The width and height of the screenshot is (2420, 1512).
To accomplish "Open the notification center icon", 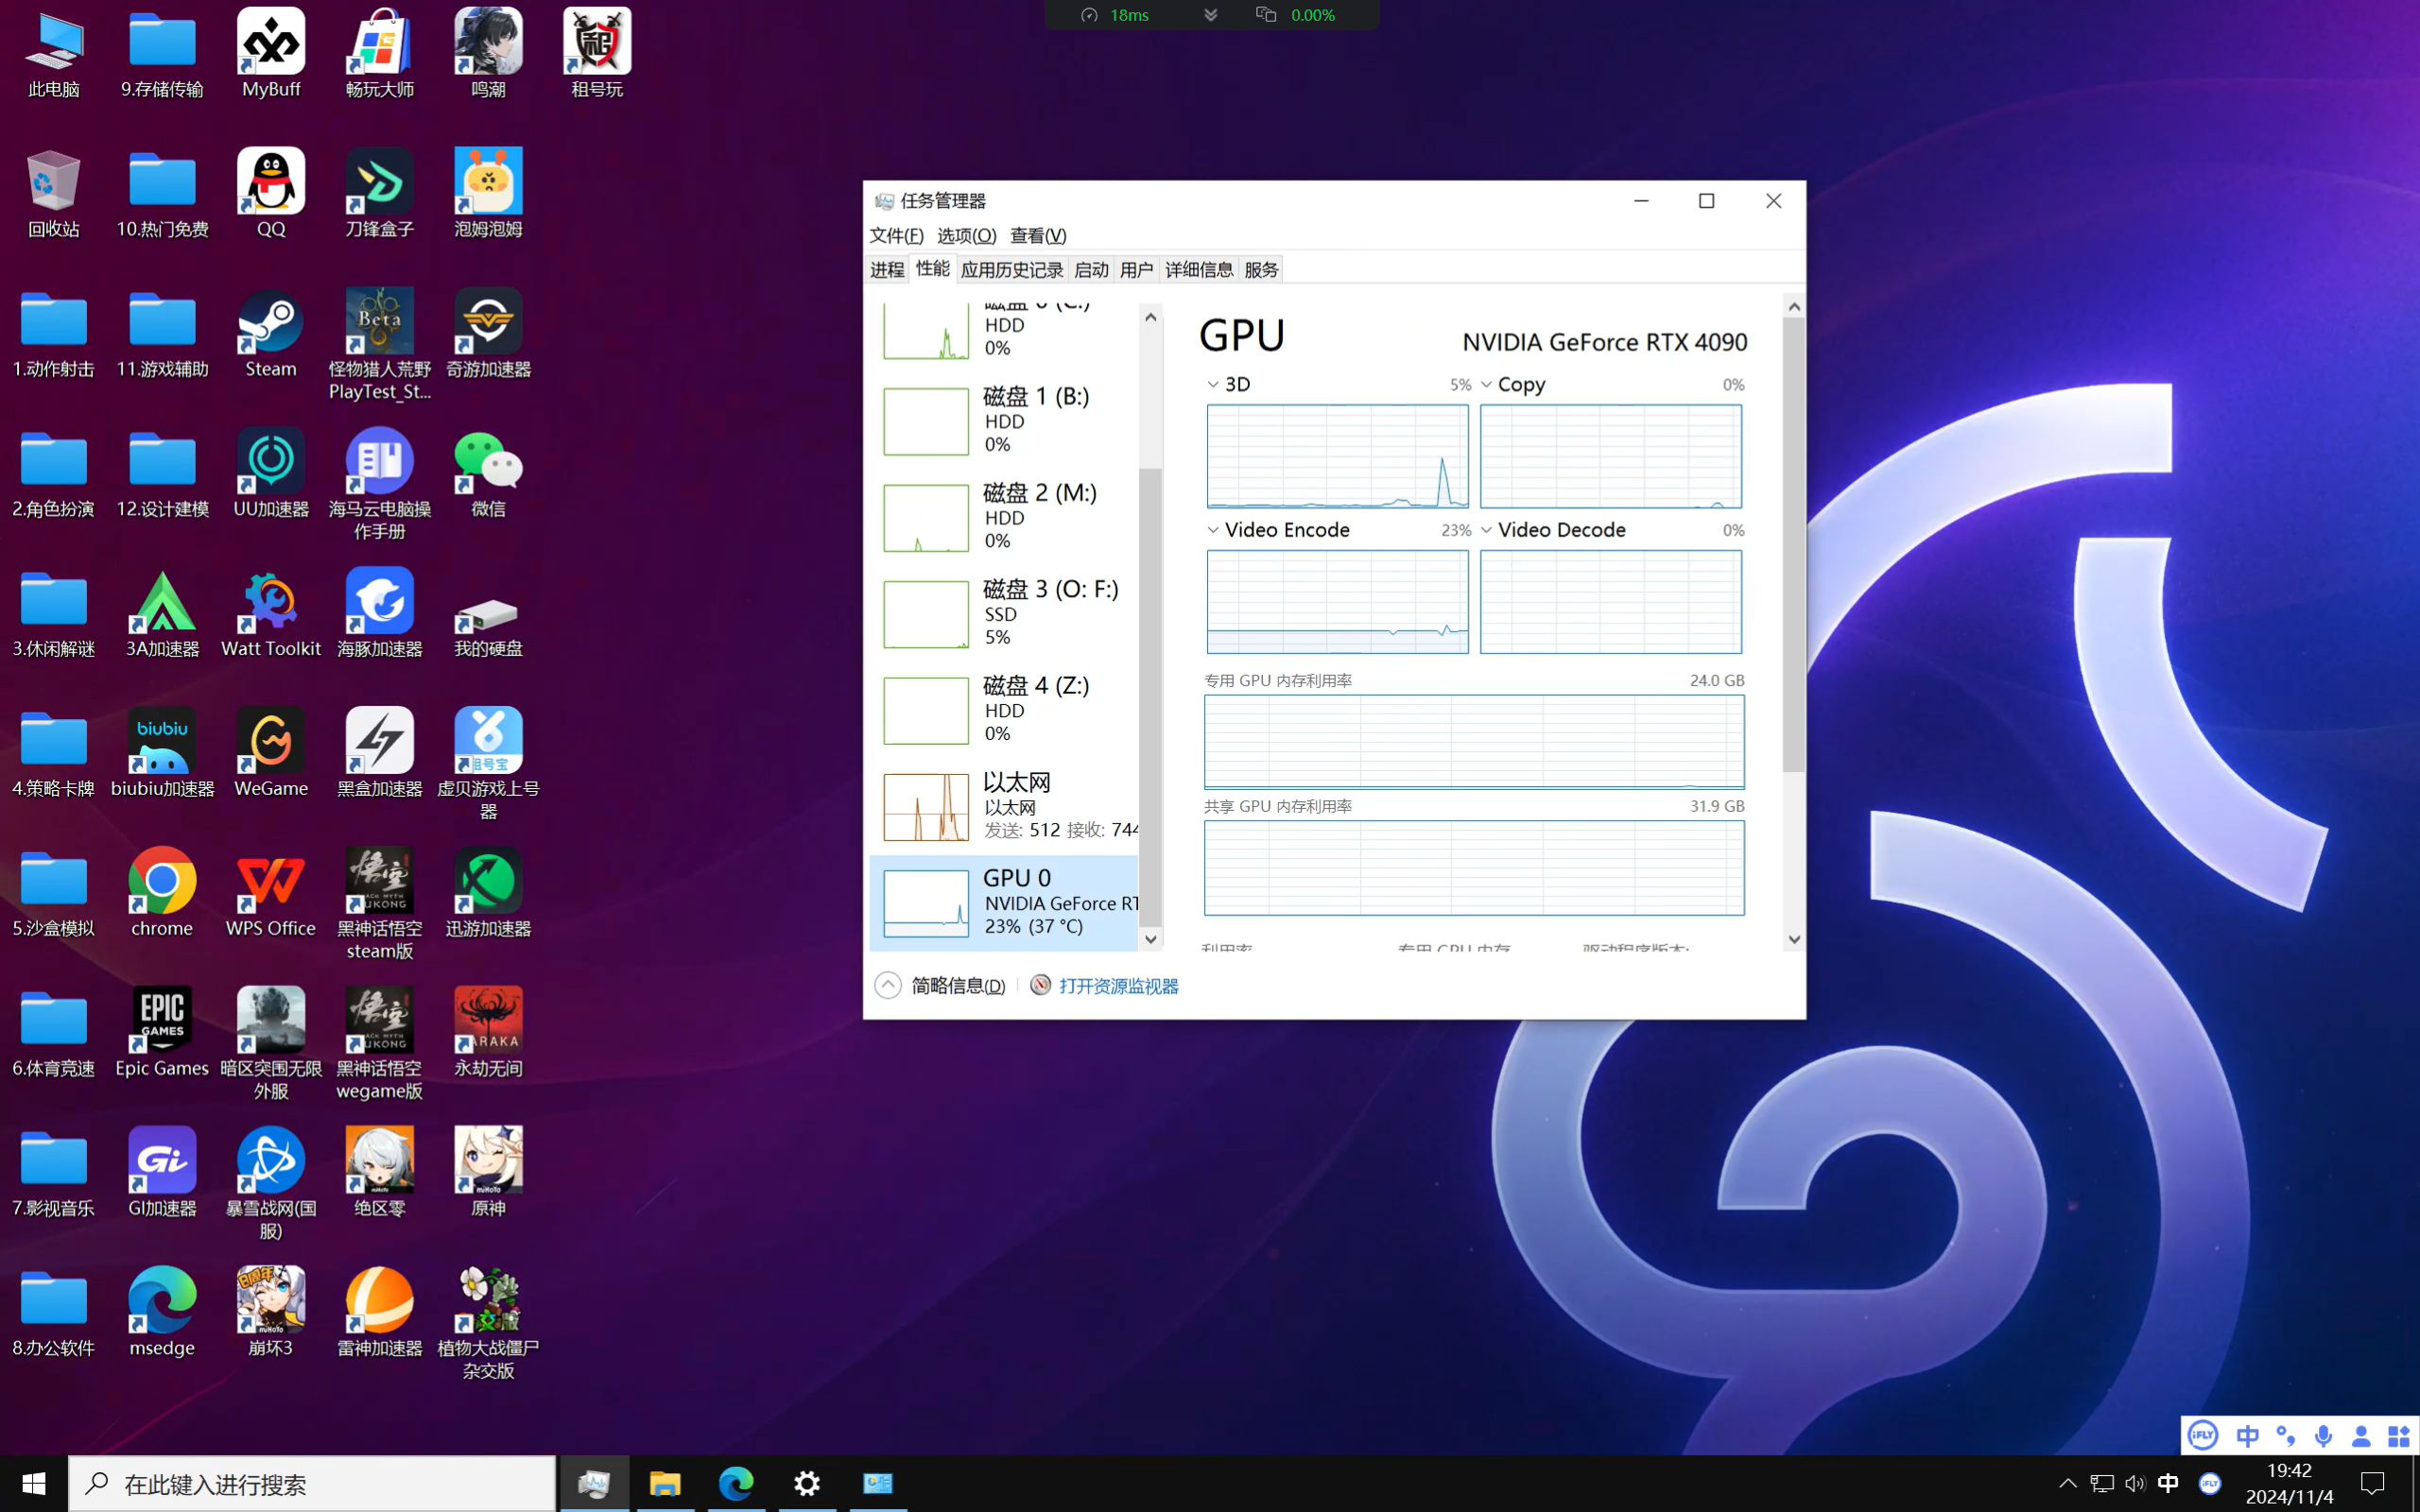I will [2373, 1483].
